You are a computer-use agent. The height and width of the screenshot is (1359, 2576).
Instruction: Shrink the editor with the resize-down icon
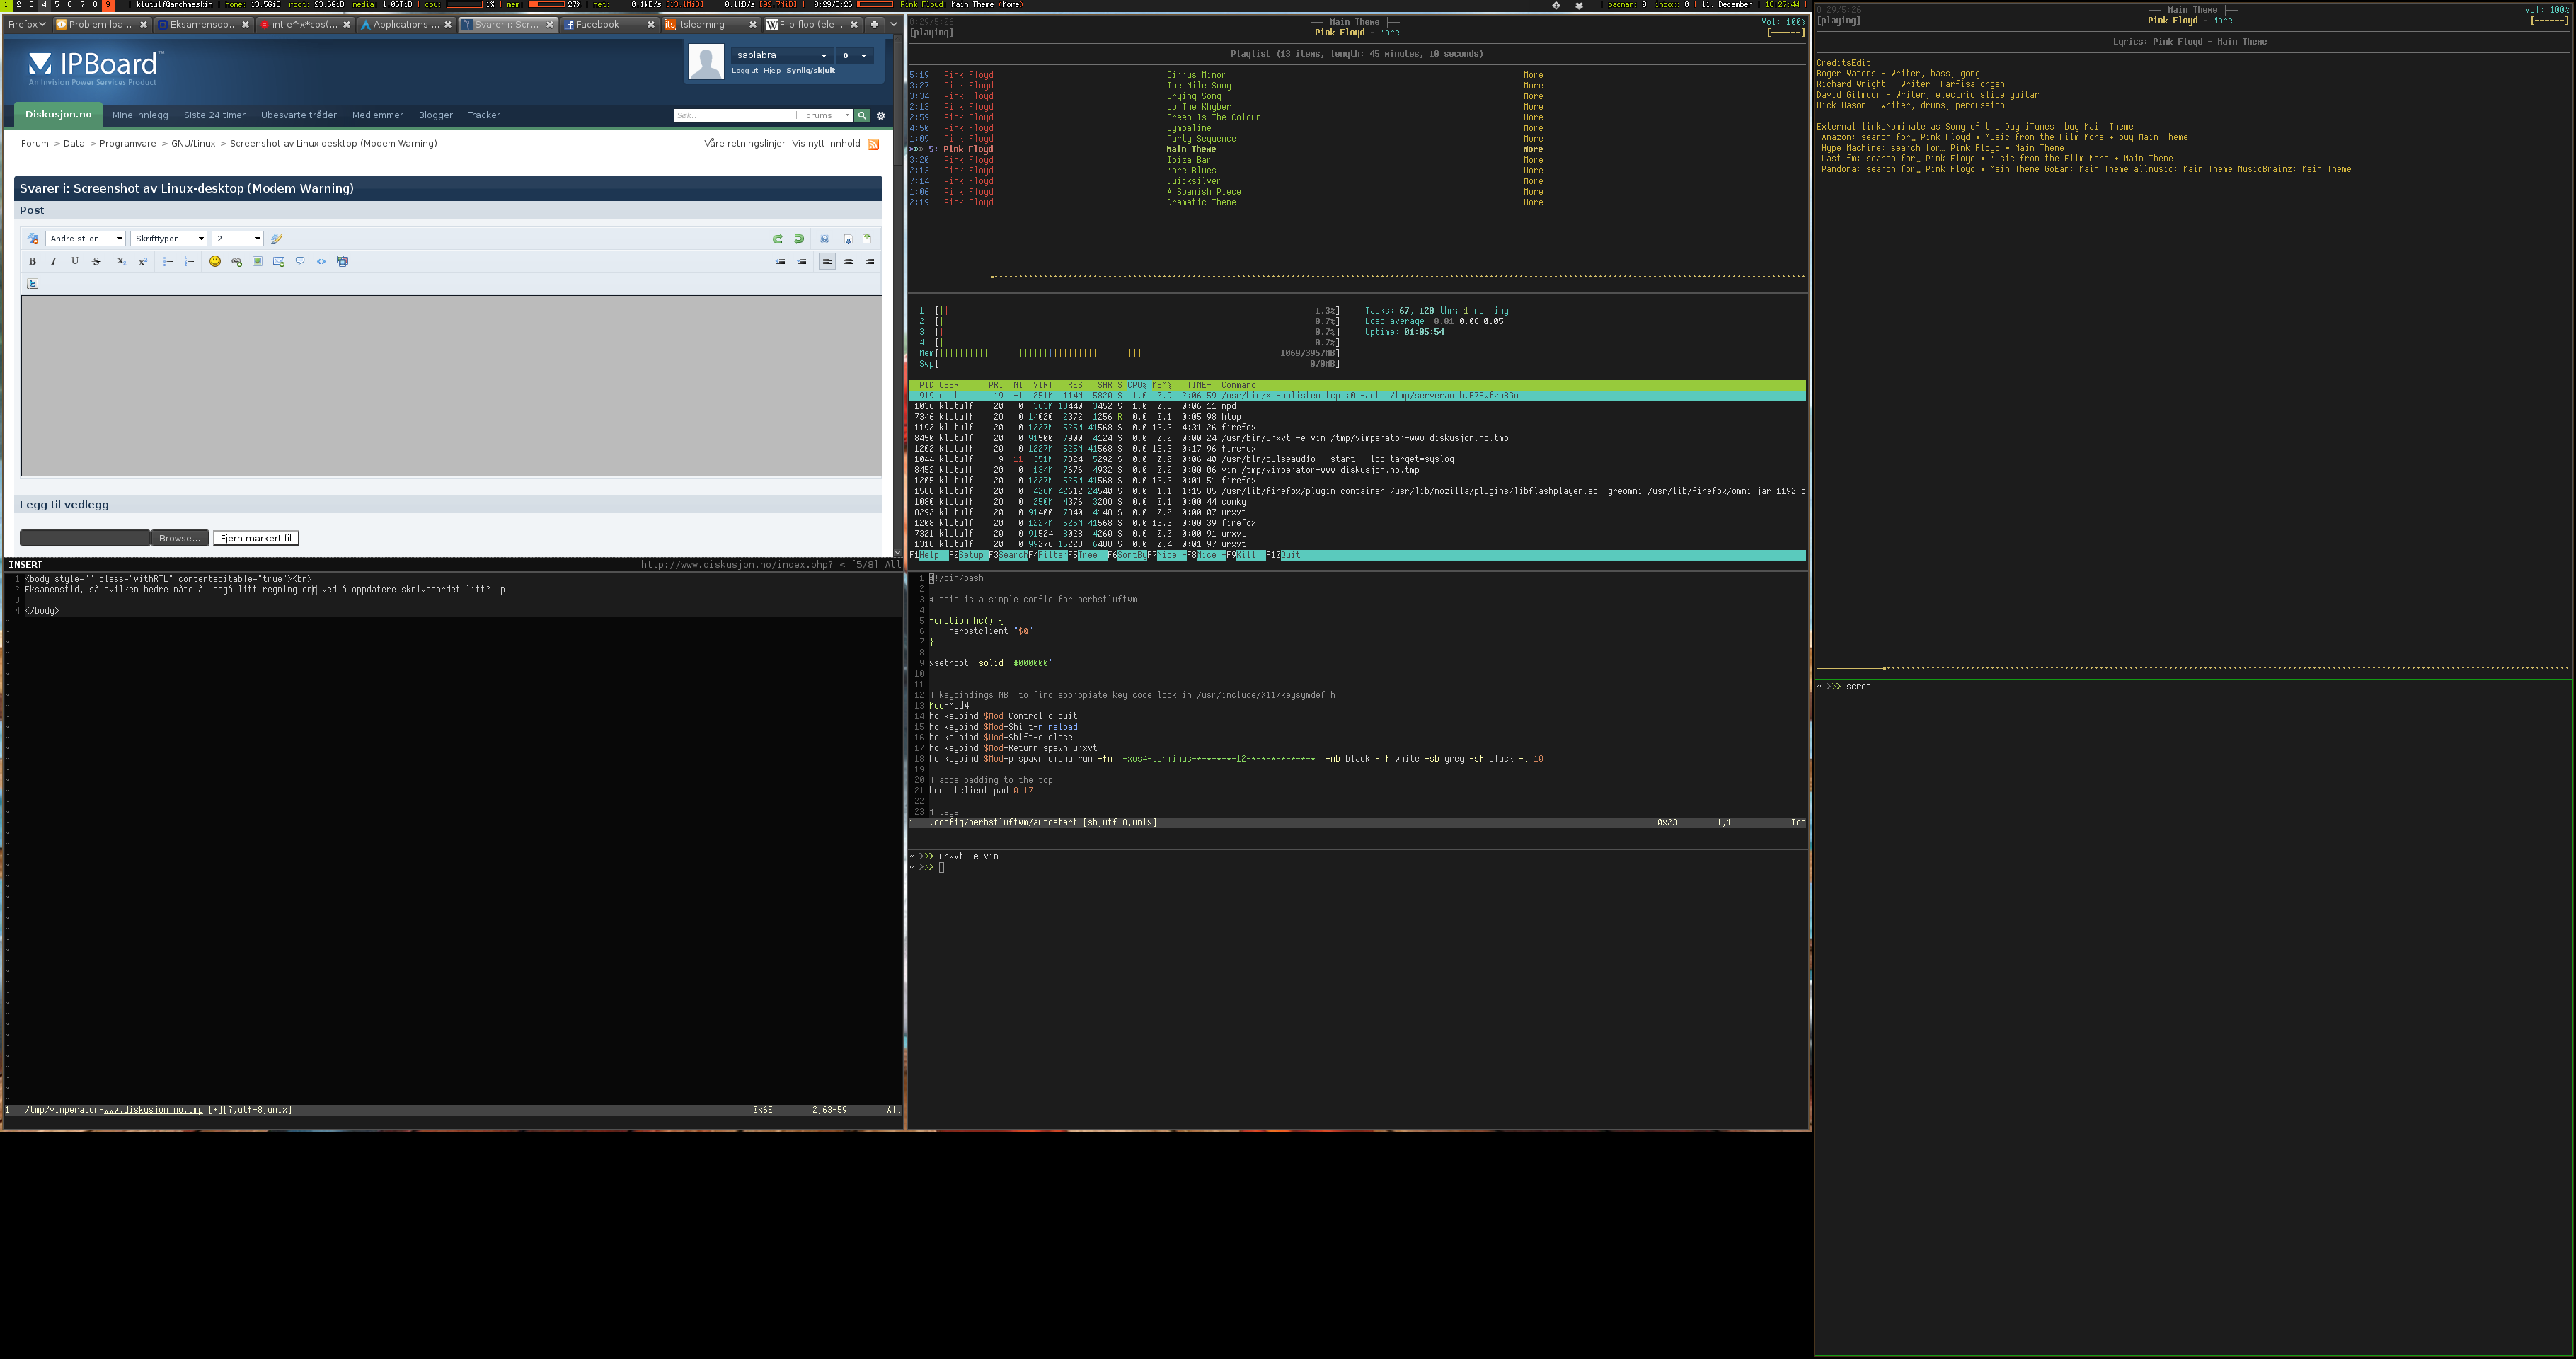pos(848,239)
